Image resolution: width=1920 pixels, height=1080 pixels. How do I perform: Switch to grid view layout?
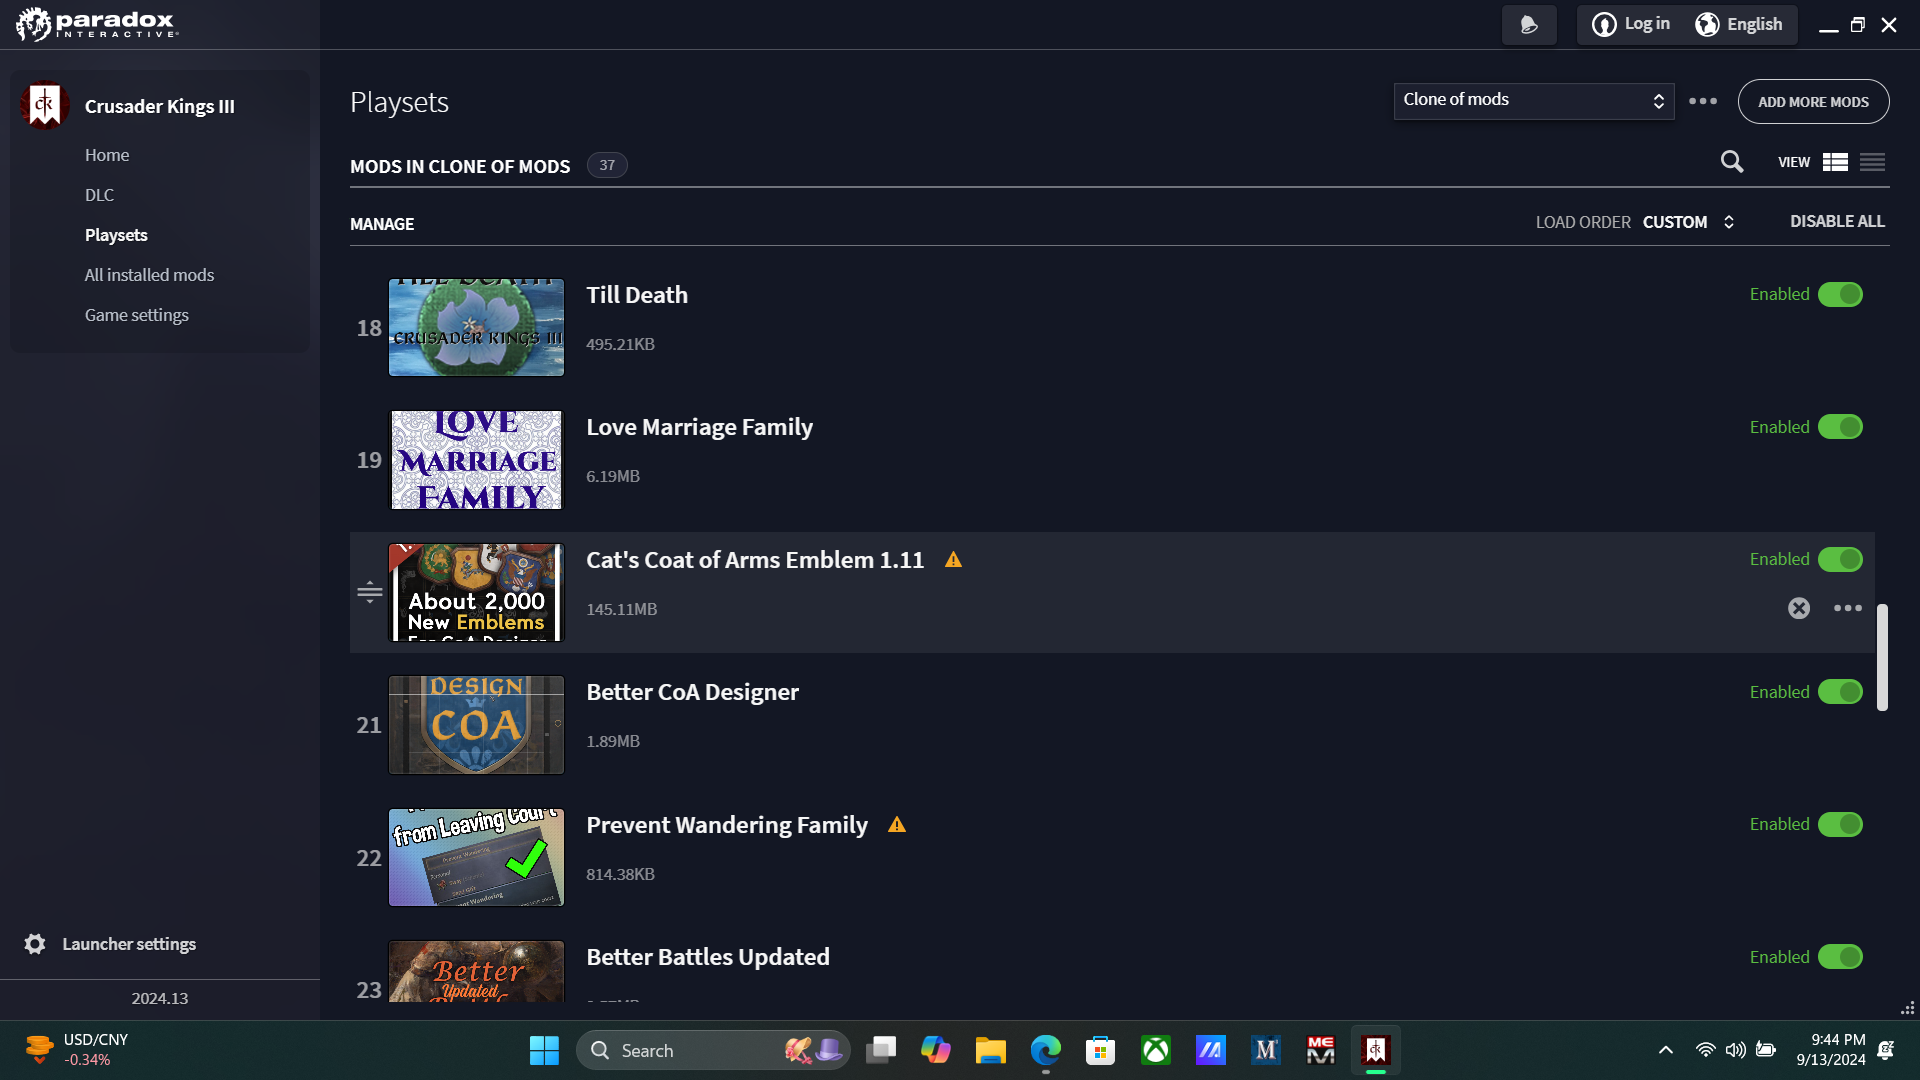click(1836, 161)
